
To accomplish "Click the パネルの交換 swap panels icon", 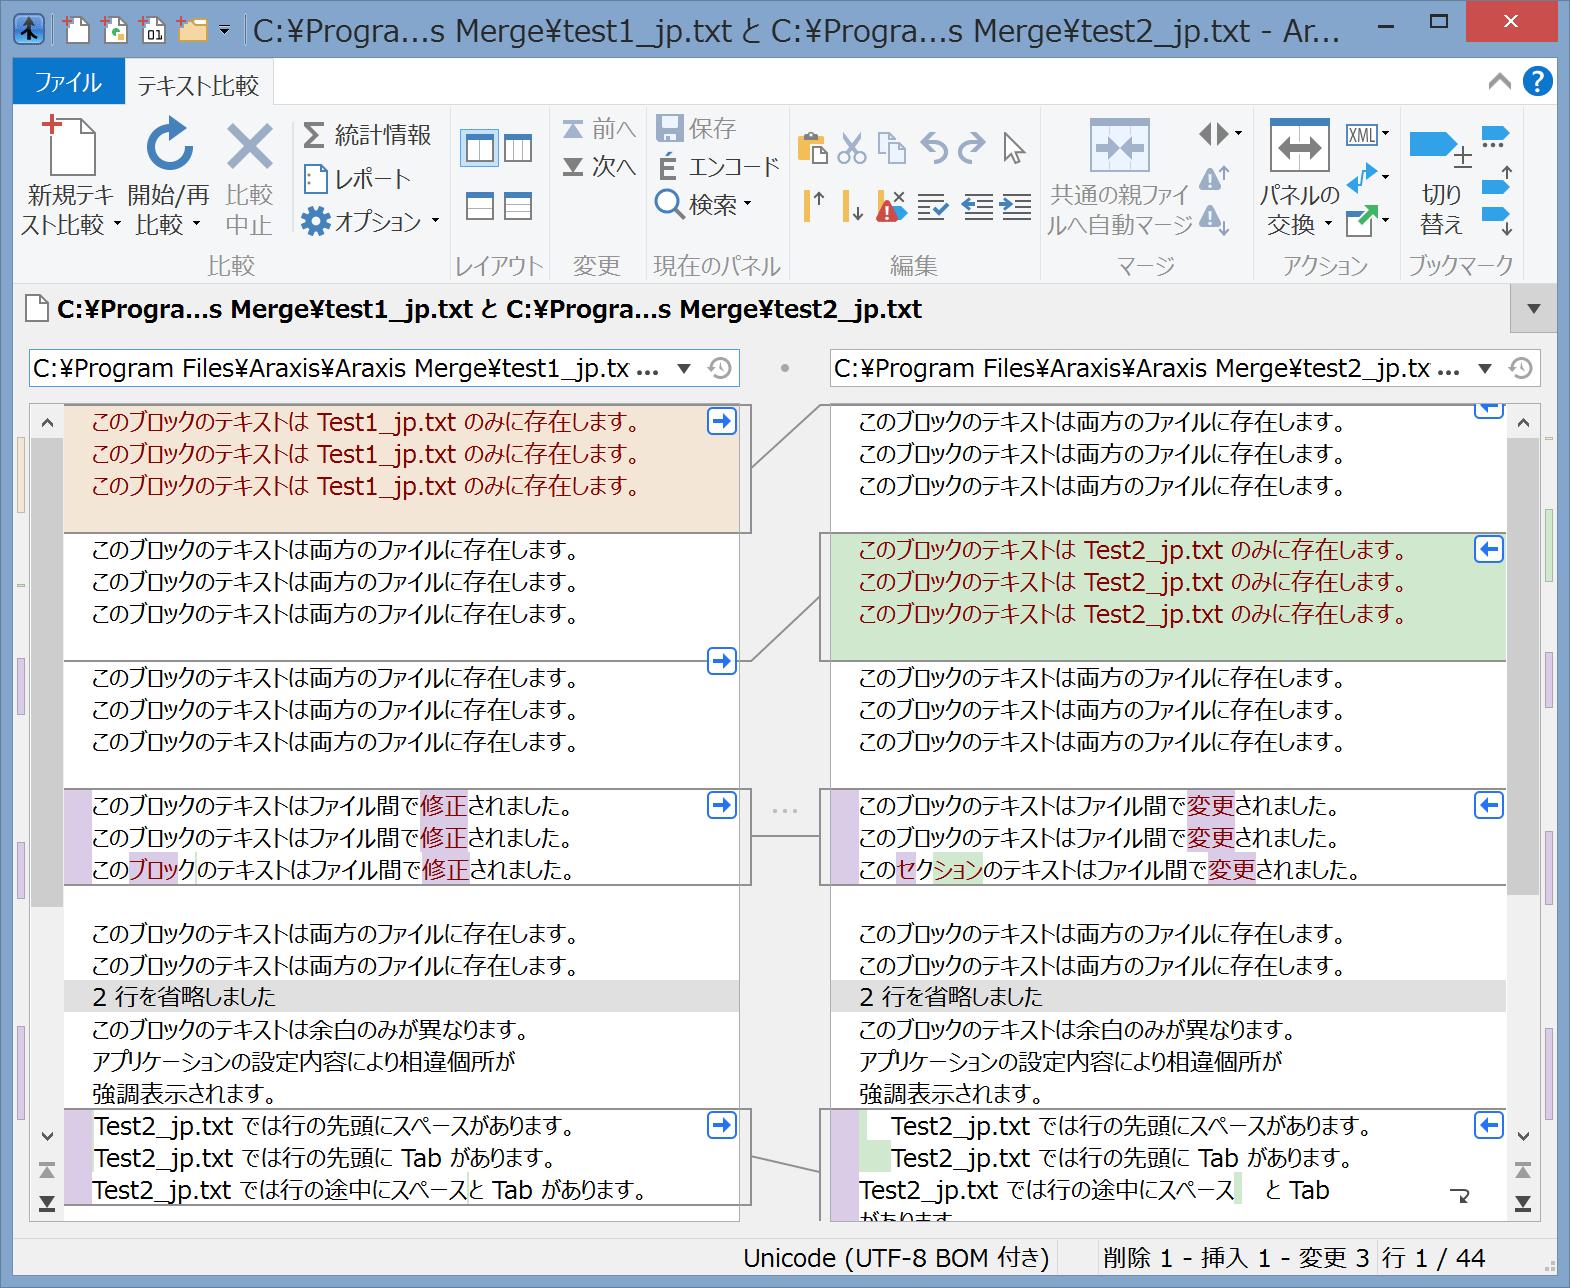I will (1298, 147).
